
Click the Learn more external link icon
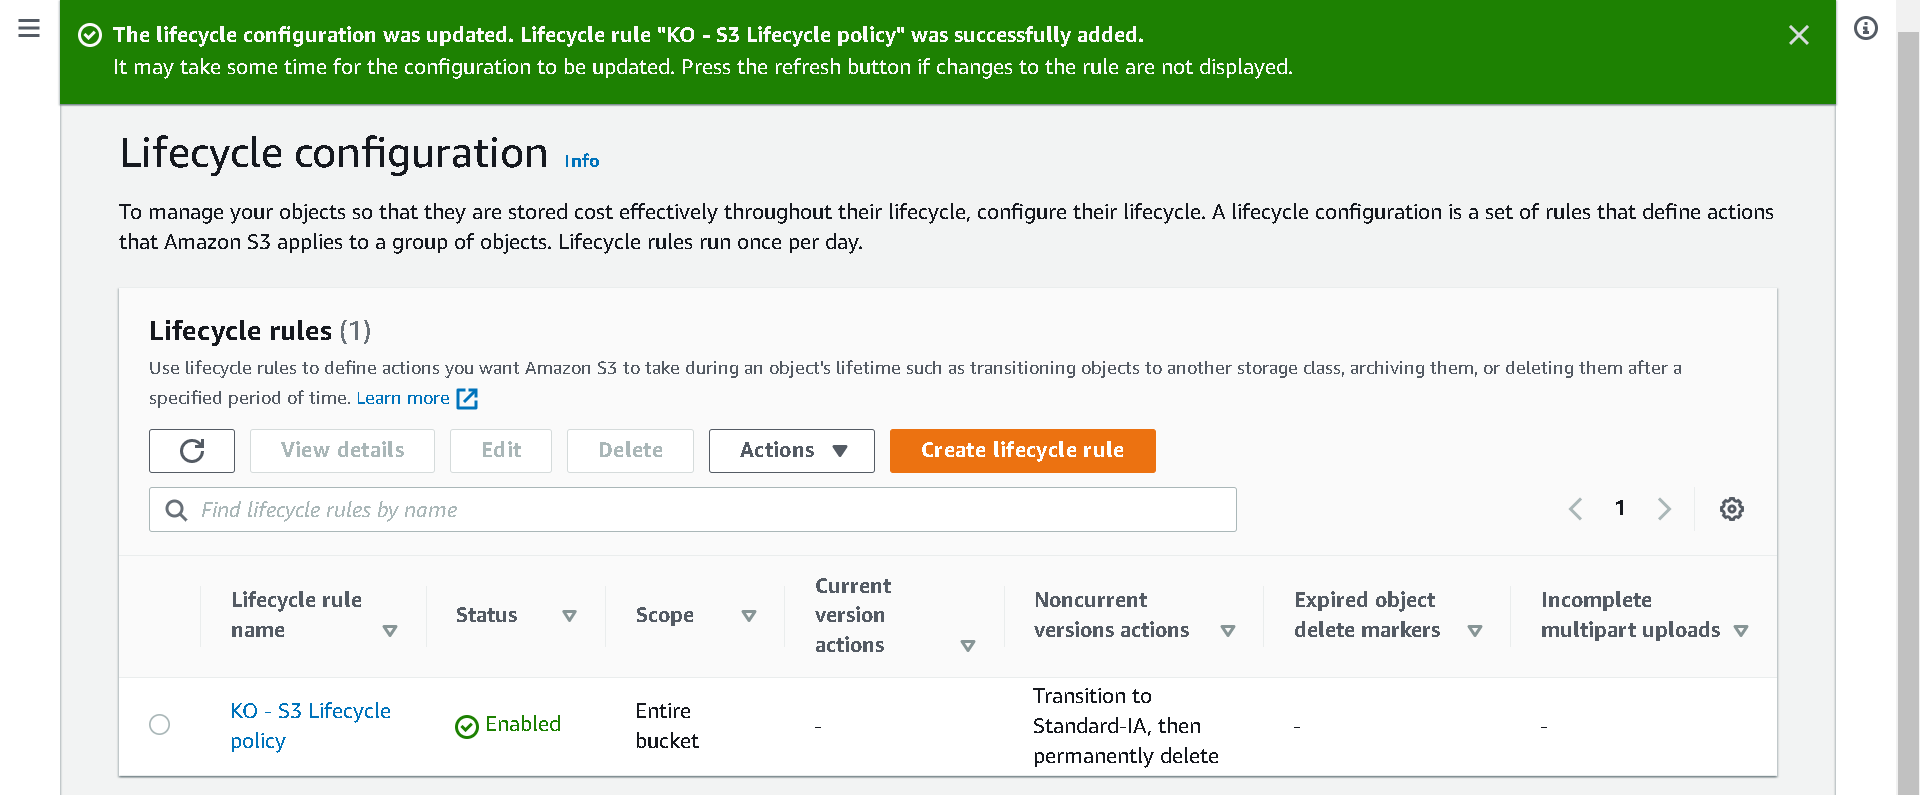tap(467, 399)
